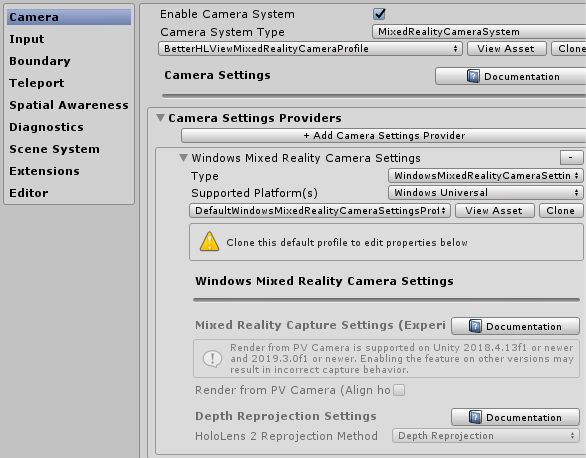The image size is (586, 458).
Task: Click the Mixed Reality Capture Documentation icon
Action: click(x=475, y=326)
